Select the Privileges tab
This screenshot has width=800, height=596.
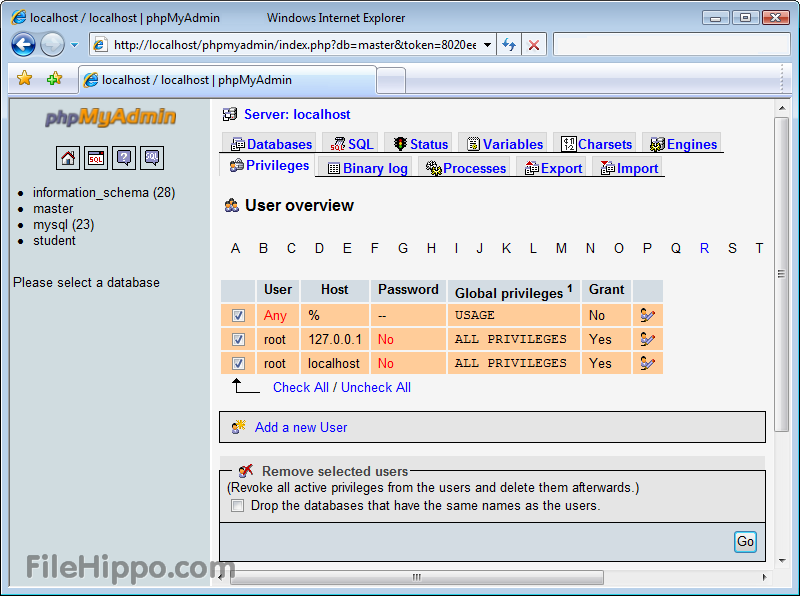click(269, 165)
